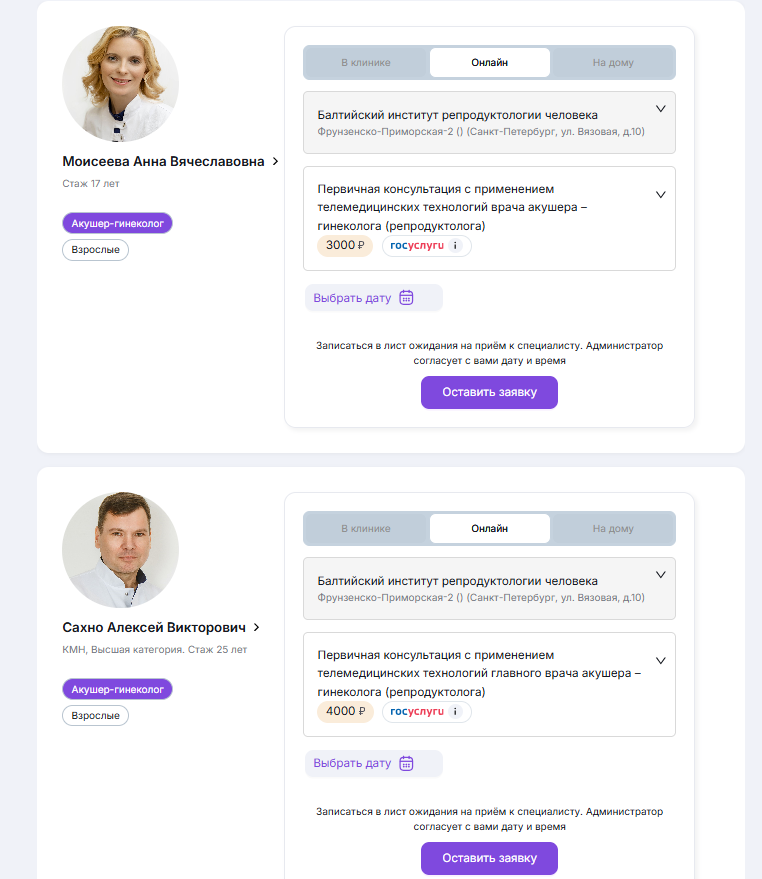Click the «Акушер-гинеколог» tag under Sakhno
Image resolution: width=762 pixels, height=879 pixels.
point(117,689)
